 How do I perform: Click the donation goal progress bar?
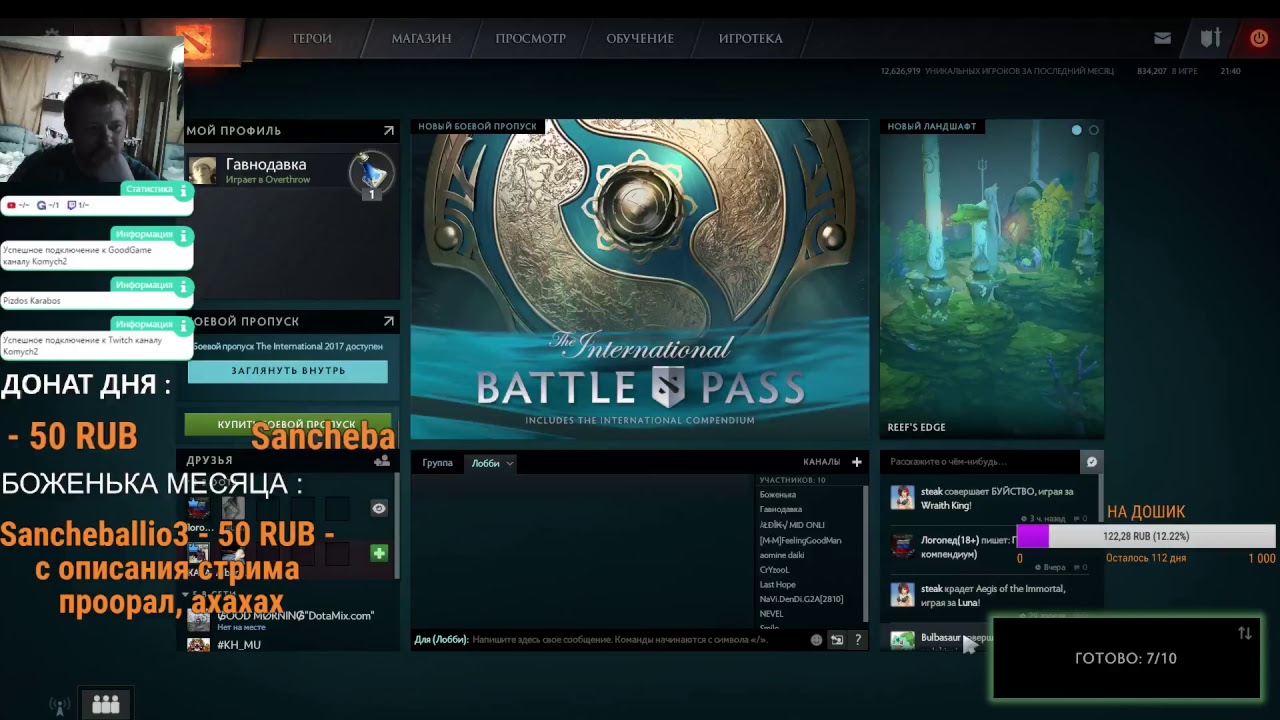pyautogui.click(x=1146, y=537)
